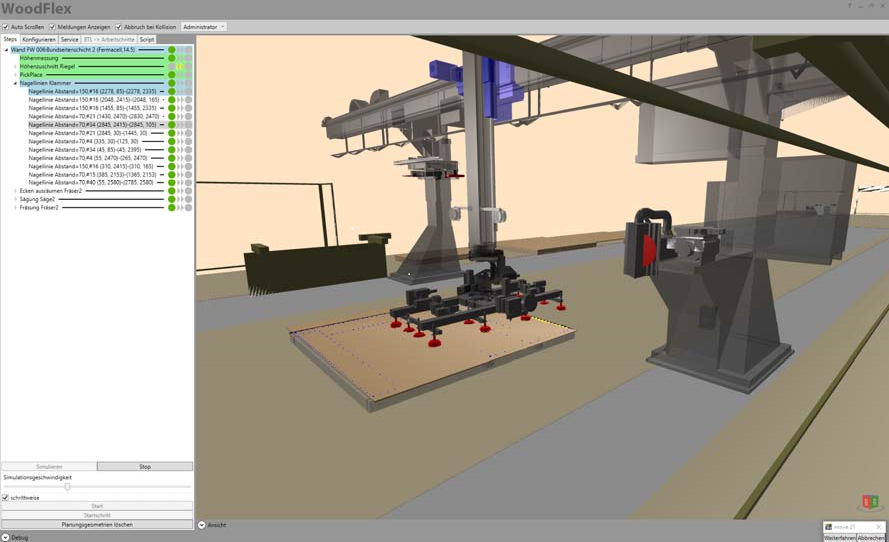
Task: Expand the Ecken ausräumen Fräser2 node
Action: 15,191
